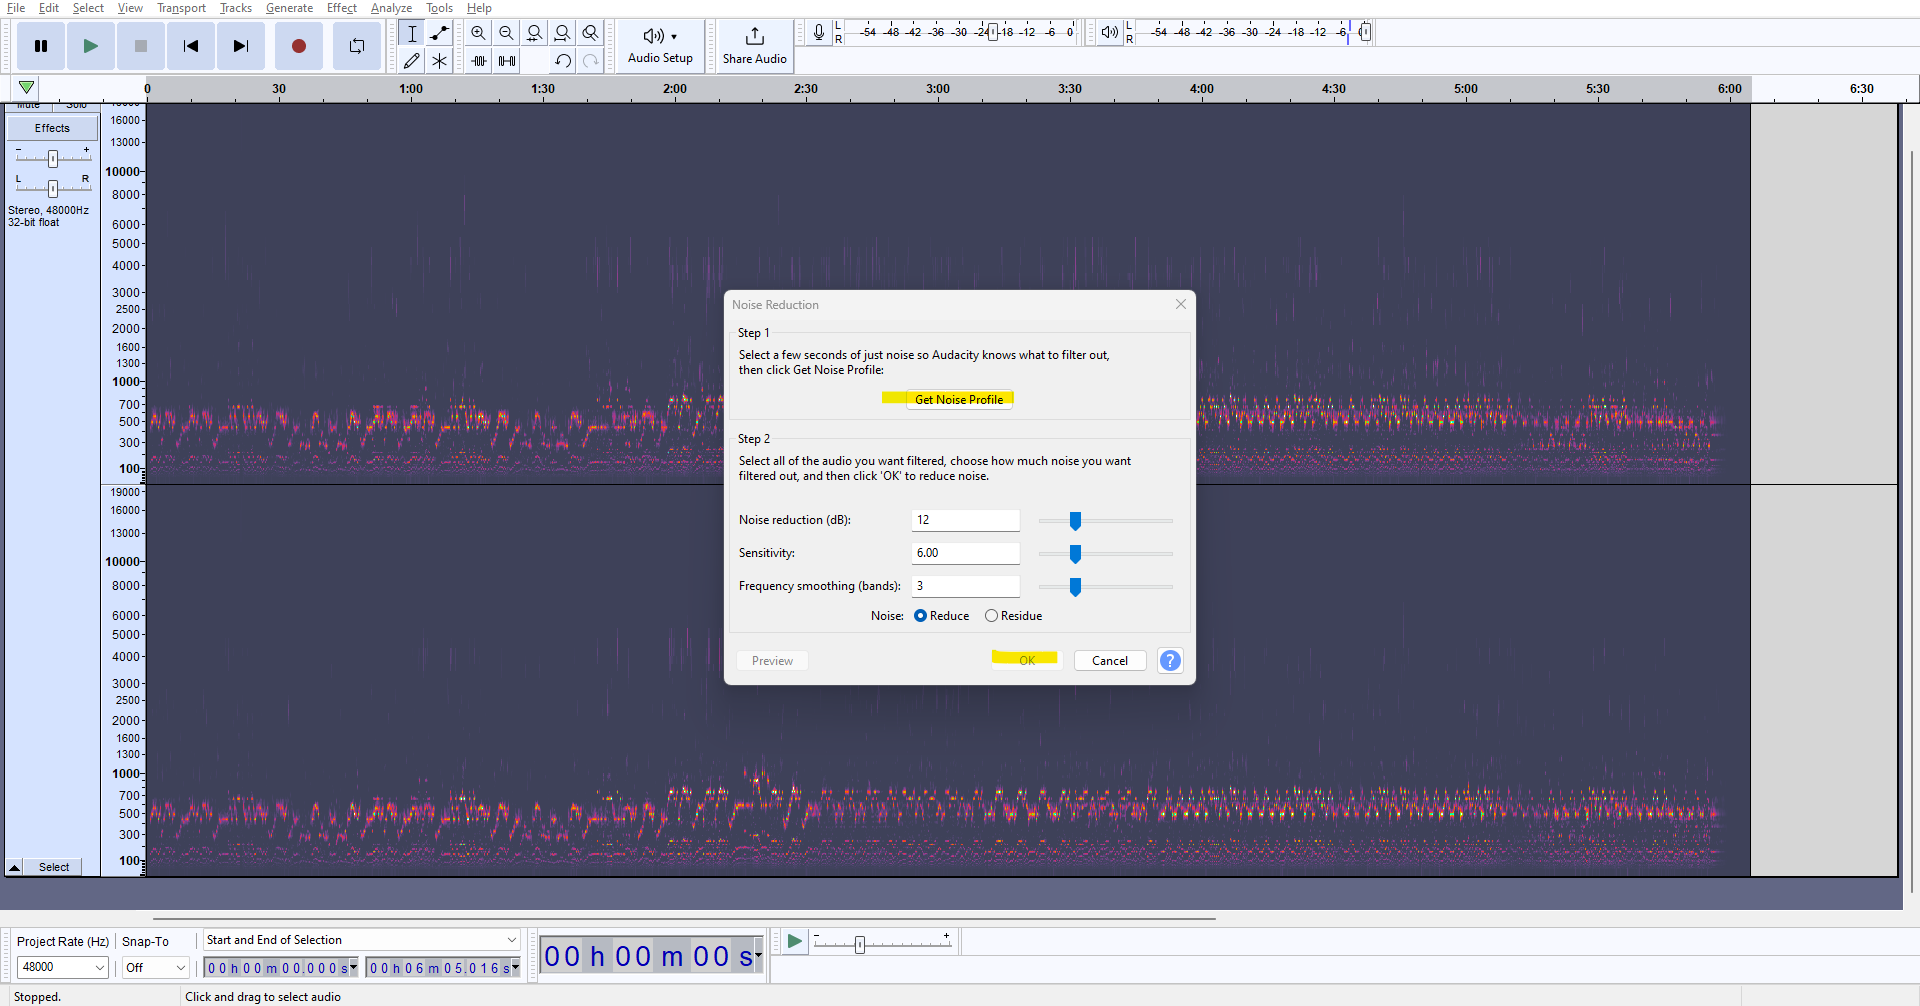Viewport: 1920px width, 1006px height.
Task: Cancel the Noise Reduction dialog
Action: pyautogui.click(x=1109, y=661)
